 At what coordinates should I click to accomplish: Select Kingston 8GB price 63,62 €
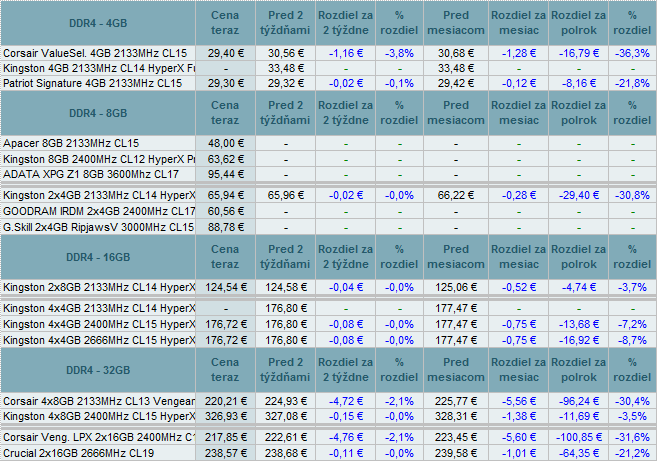[225, 159]
